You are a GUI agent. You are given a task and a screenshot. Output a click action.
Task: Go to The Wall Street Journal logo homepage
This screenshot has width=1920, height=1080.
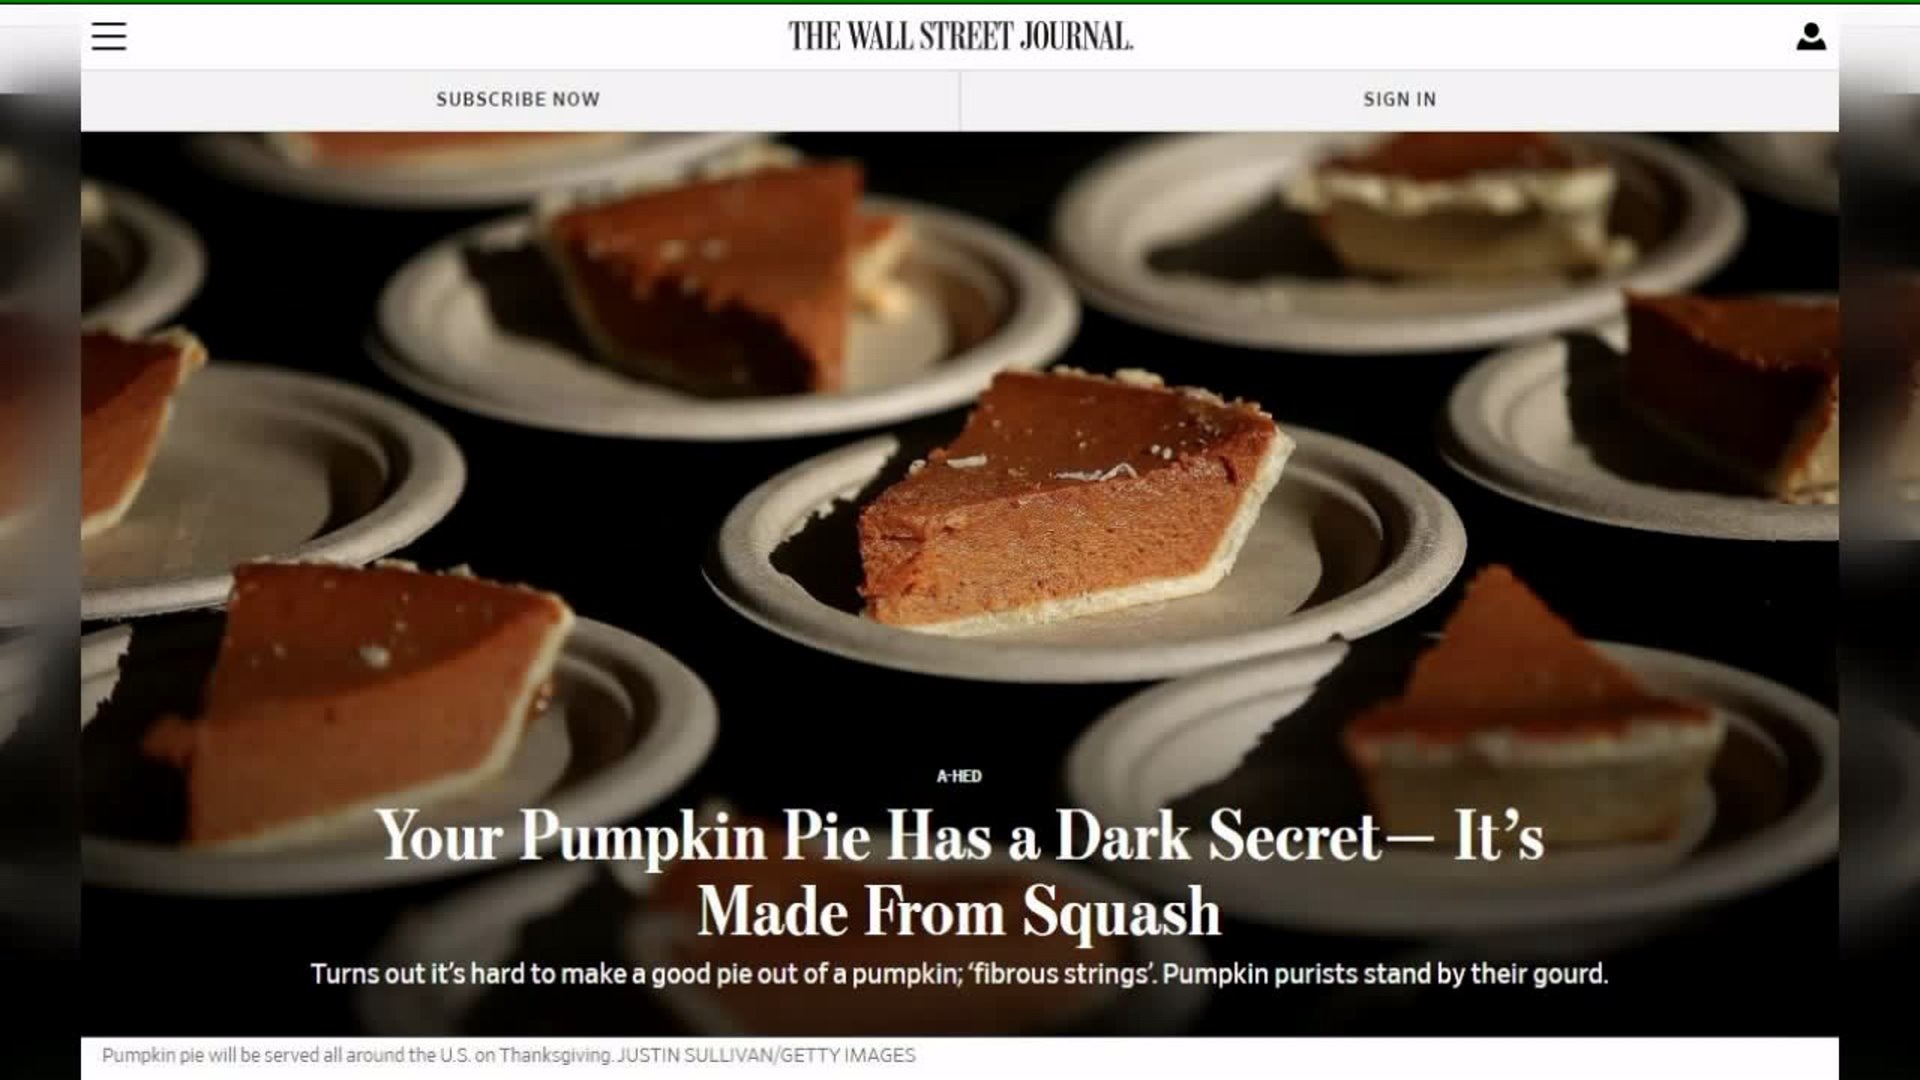960,37
